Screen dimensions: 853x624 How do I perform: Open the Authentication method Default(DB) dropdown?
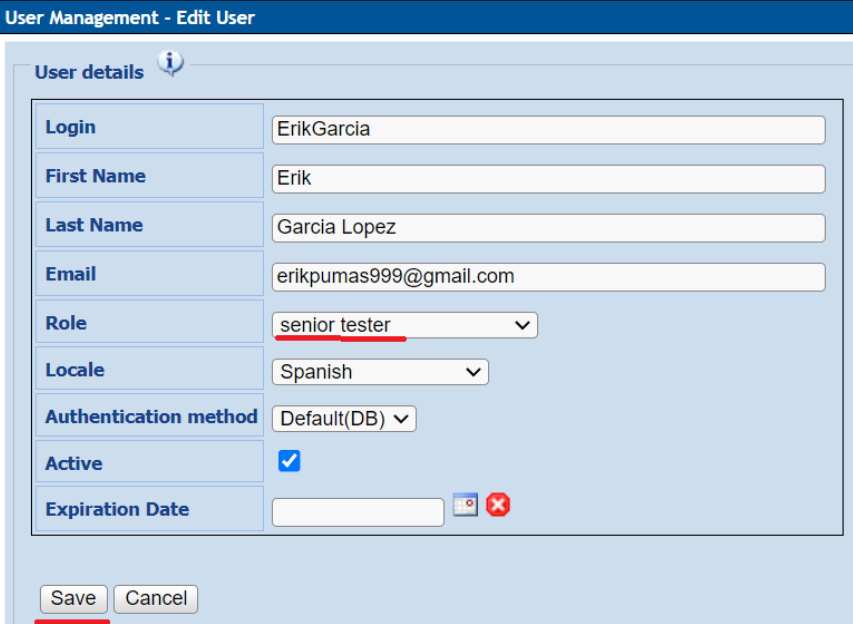[344, 419]
